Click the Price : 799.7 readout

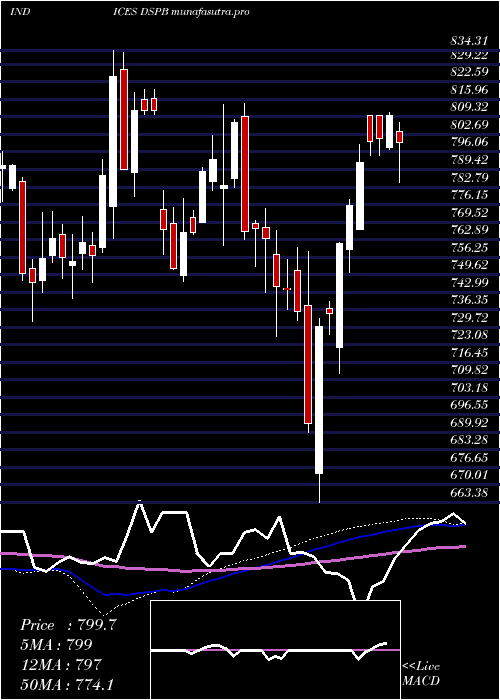tap(68, 625)
